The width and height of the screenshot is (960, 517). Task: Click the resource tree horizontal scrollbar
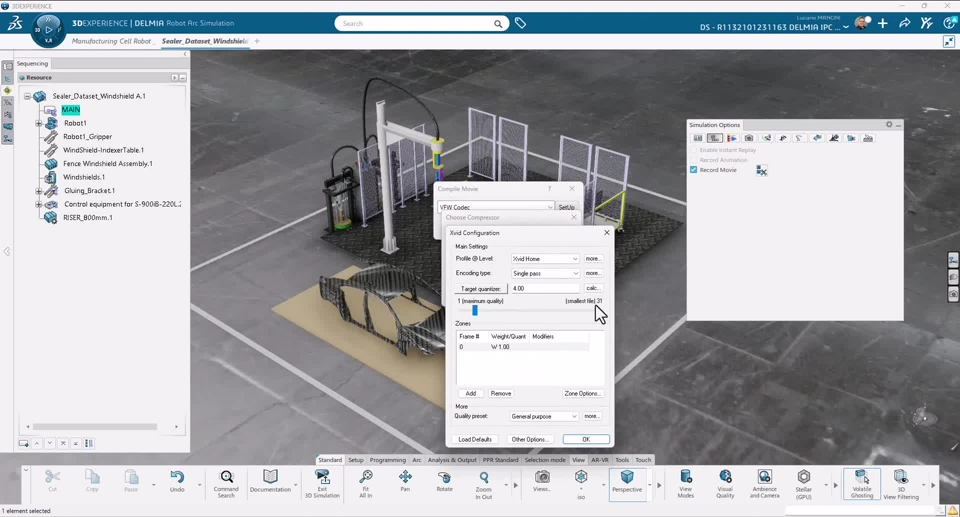[x=95, y=426]
